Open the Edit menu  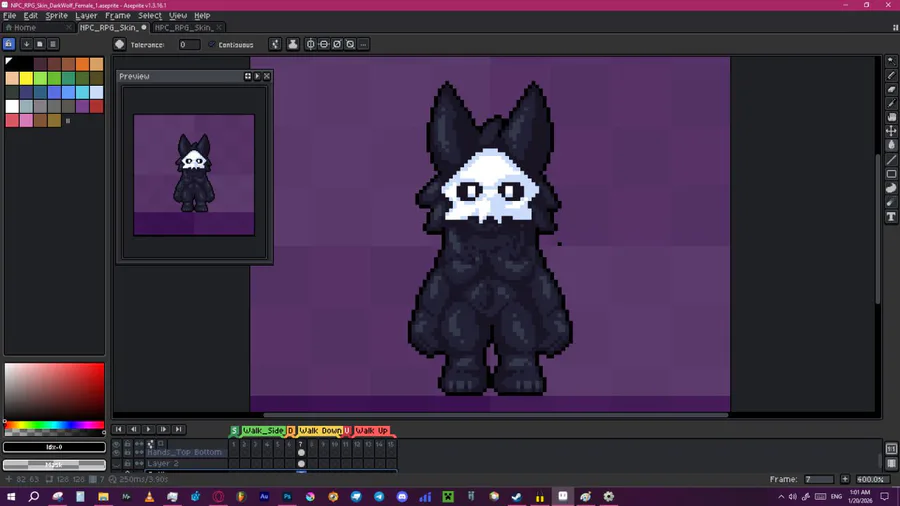coord(30,15)
